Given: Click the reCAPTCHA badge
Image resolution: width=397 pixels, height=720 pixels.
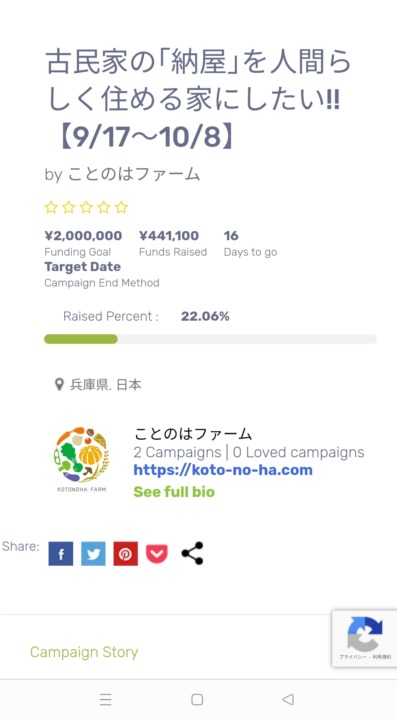Looking at the screenshot, I should (x=364, y=638).
